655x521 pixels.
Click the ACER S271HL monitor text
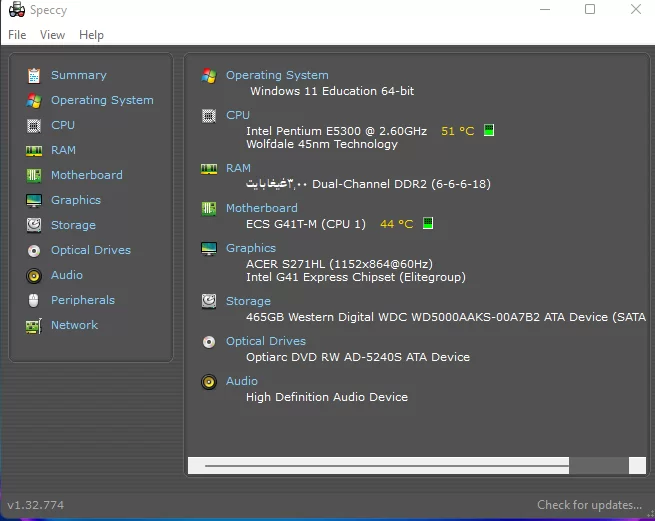pos(340,264)
